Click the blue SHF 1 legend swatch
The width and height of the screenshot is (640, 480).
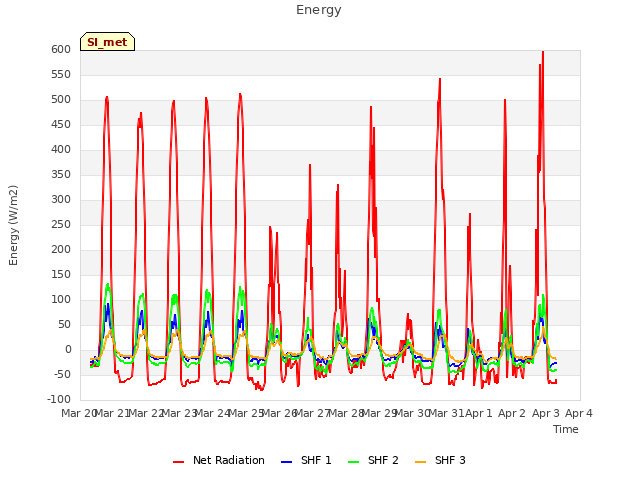[287, 462]
